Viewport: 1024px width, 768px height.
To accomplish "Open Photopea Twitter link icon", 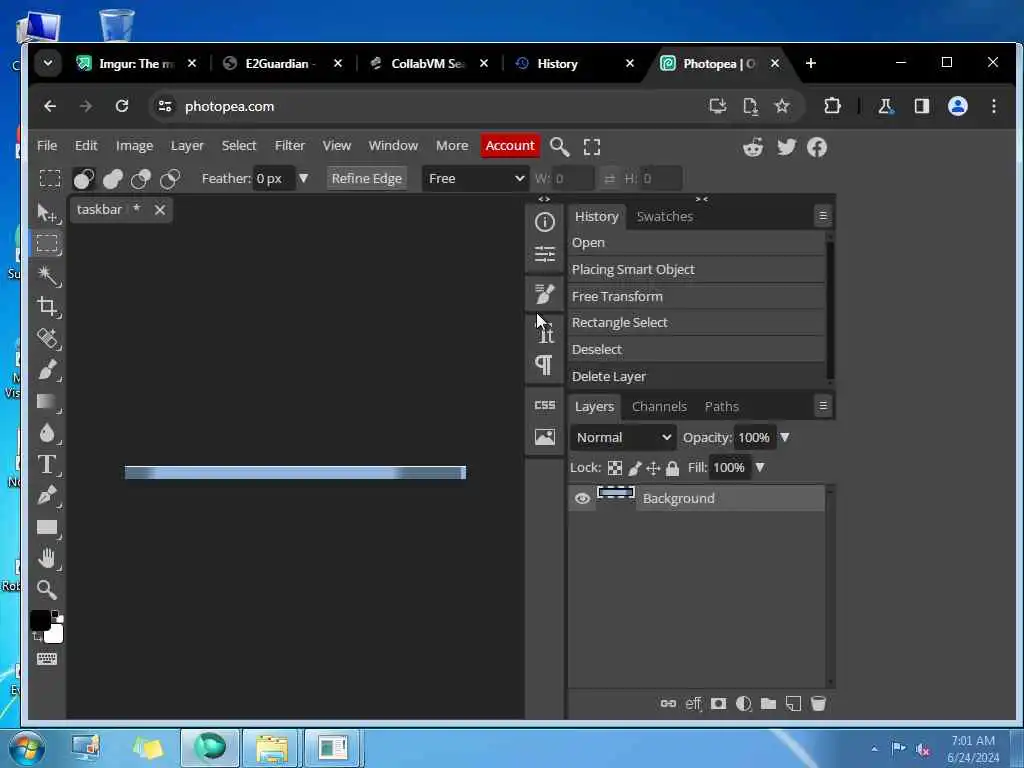I will pos(786,147).
